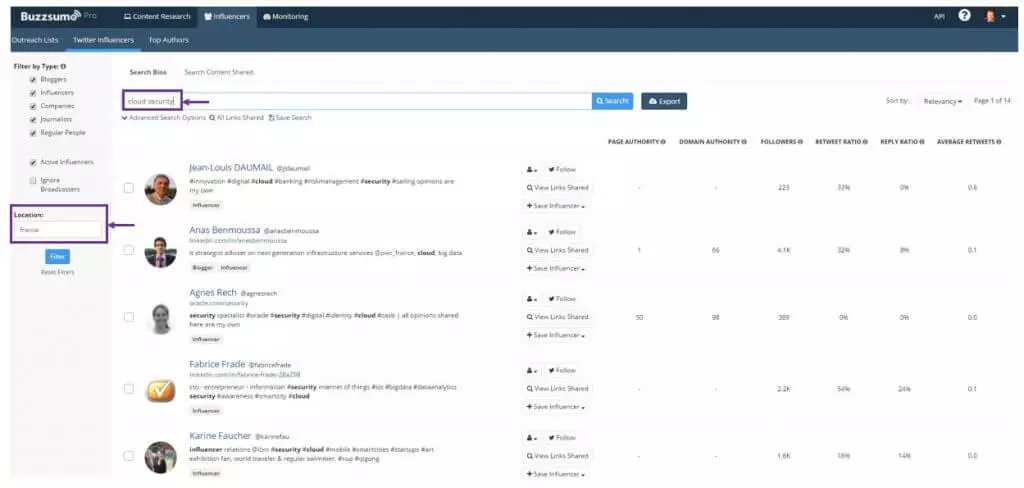The image size is (1024, 488).
Task: Open the API link in header
Action: pyautogui.click(x=939, y=17)
